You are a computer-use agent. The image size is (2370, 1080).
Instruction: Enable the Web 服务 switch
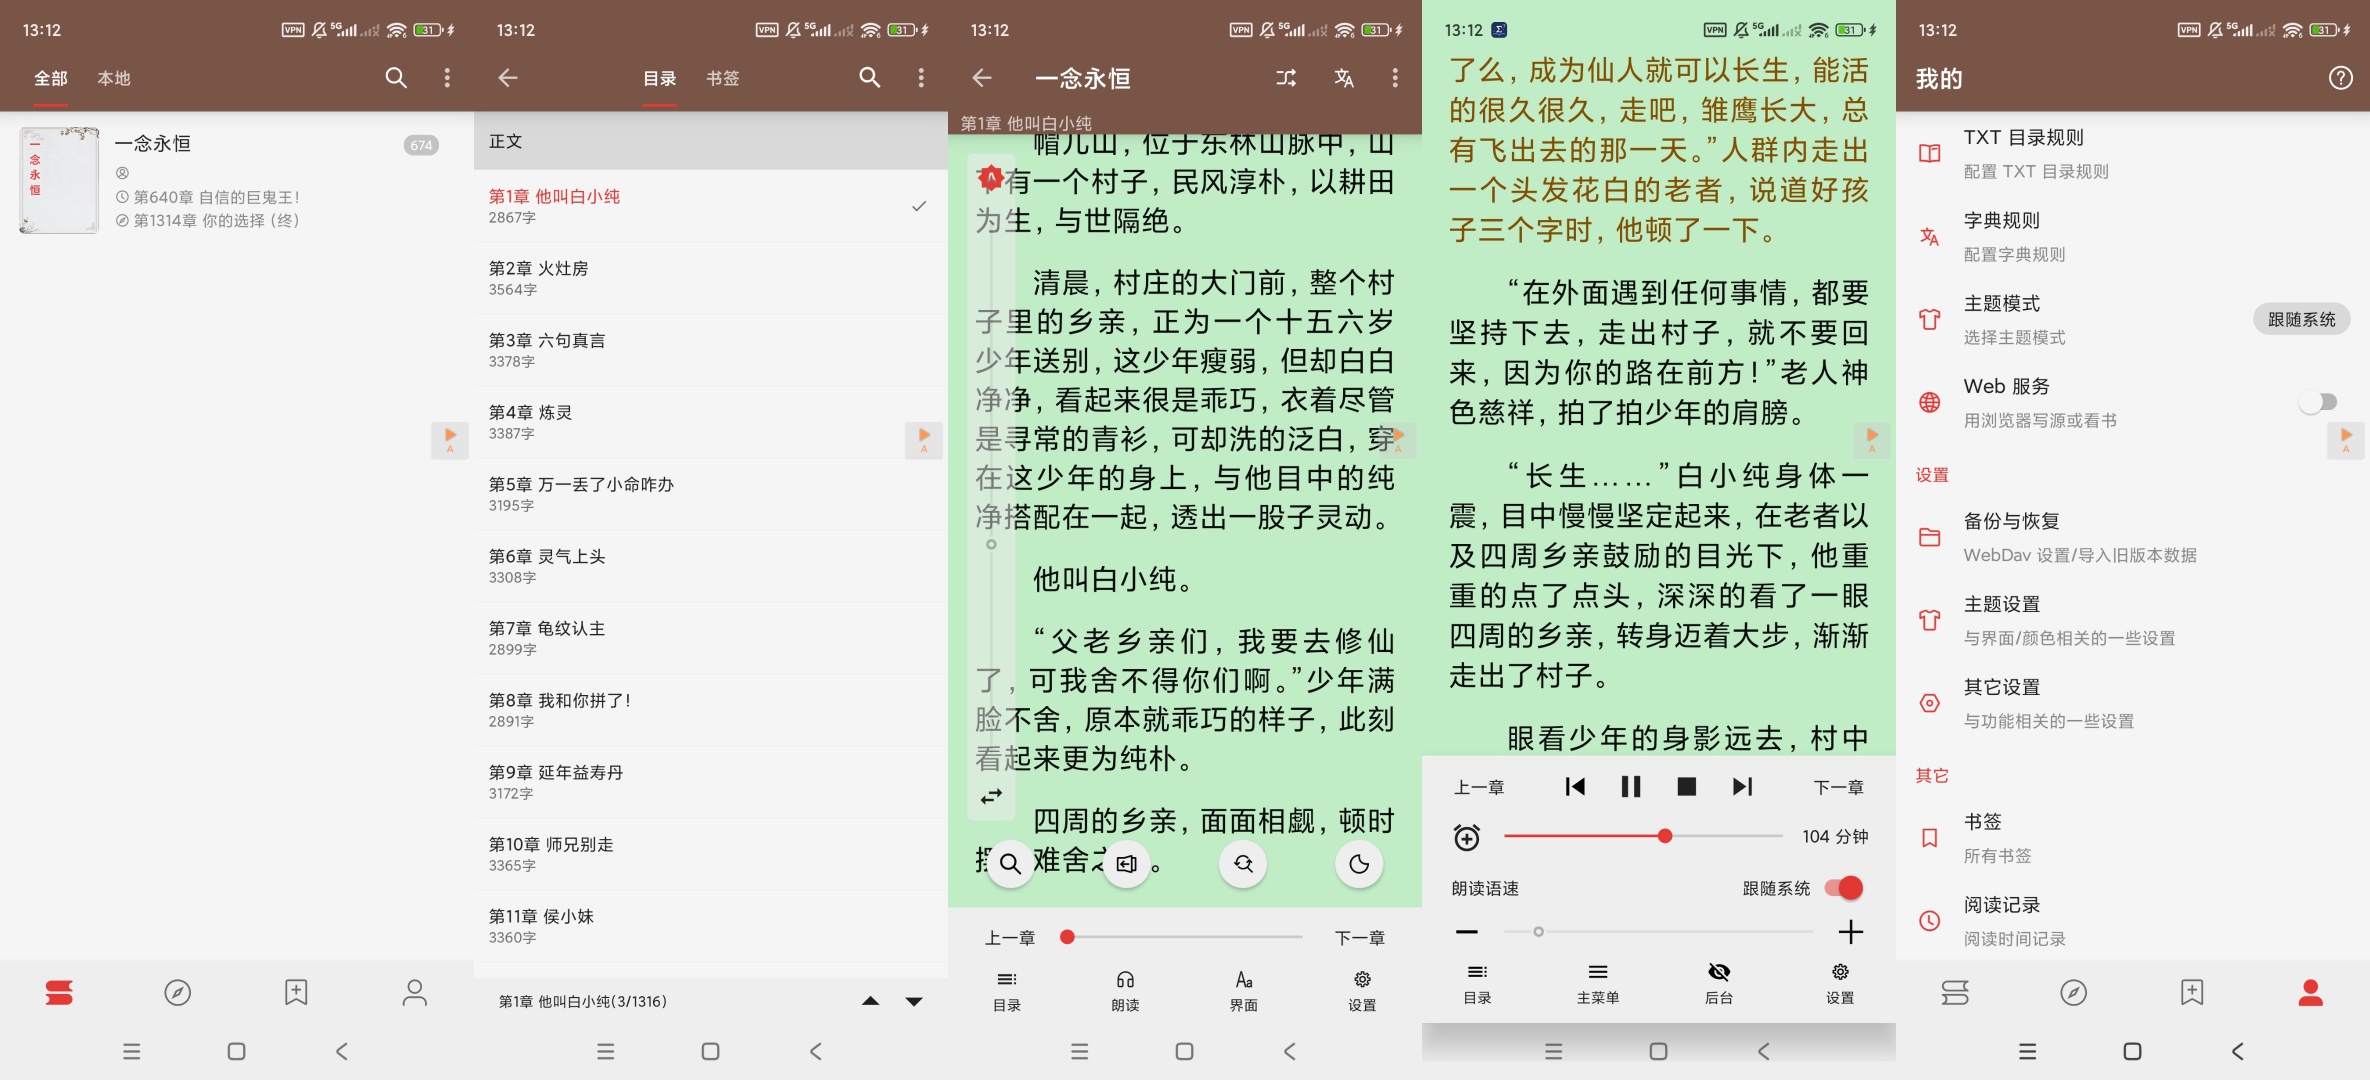pos(2319,402)
